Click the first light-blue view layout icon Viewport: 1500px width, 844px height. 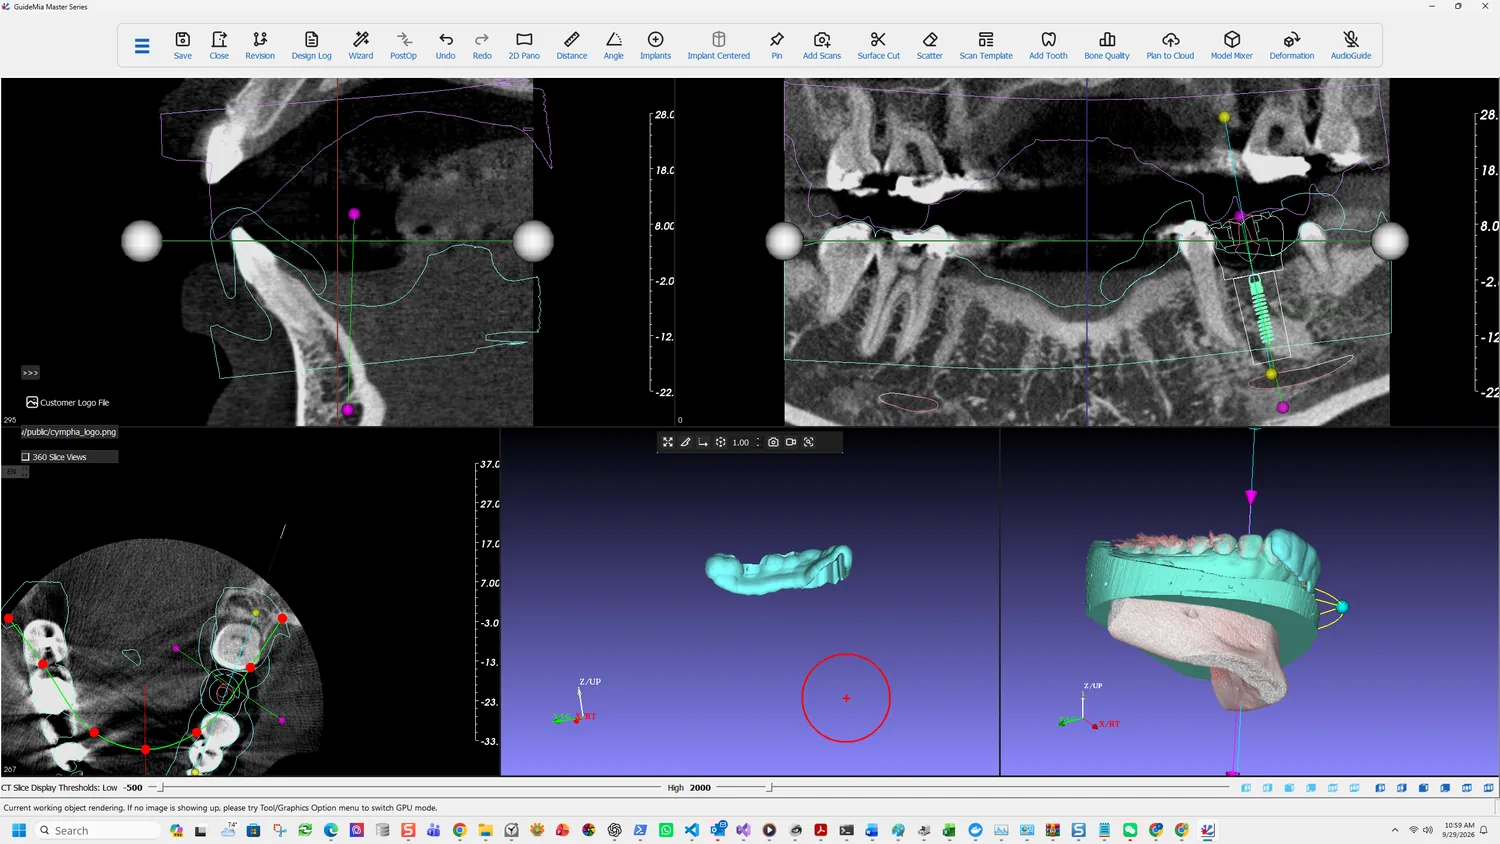point(1246,788)
